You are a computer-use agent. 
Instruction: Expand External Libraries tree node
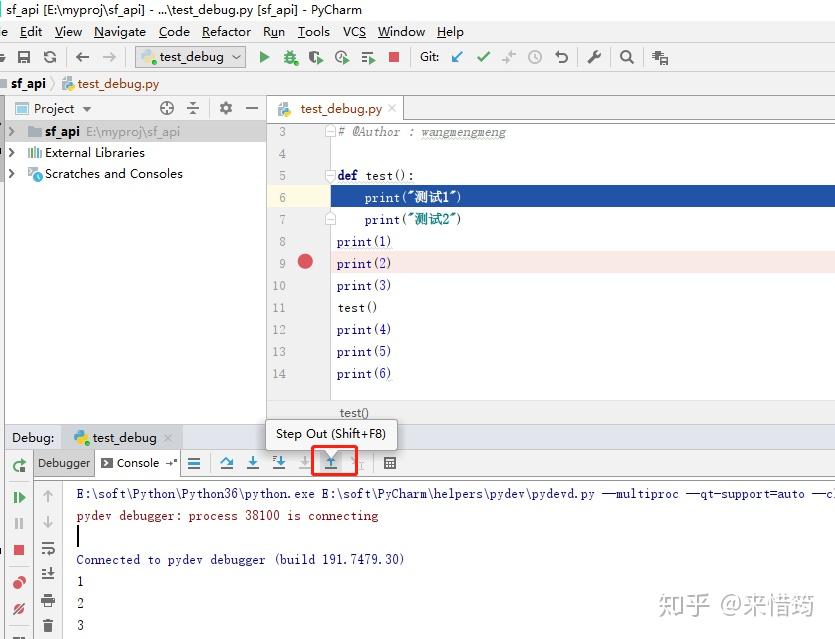(12, 152)
